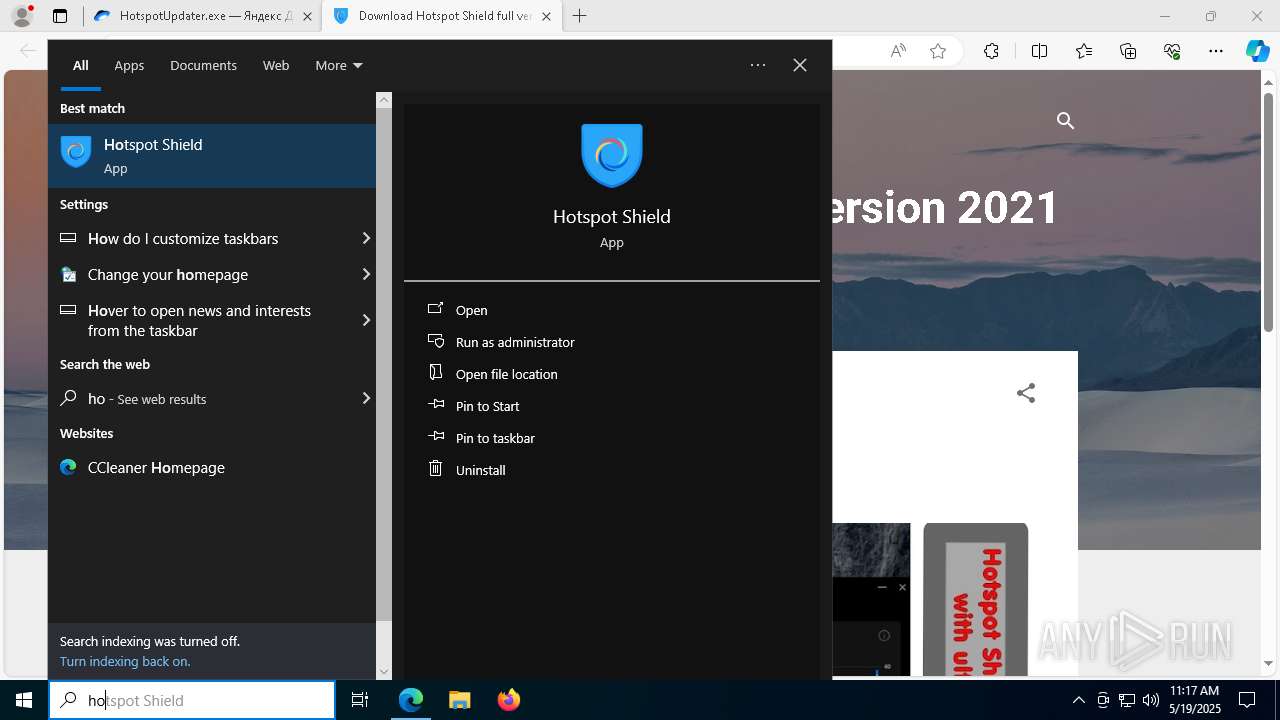This screenshot has height=720, width=1280.
Task: Toggle Edge split screen icon
Action: [x=1039, y=51]
